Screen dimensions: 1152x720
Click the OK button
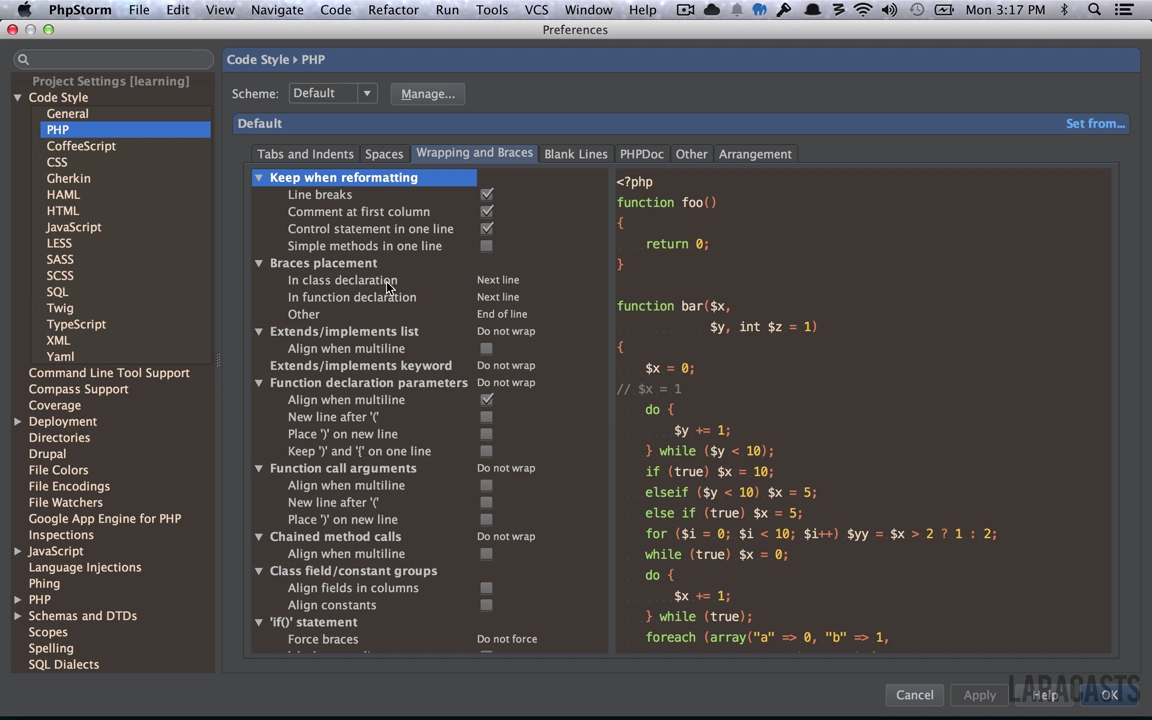pyautogui.click(x=1109, y=695)
